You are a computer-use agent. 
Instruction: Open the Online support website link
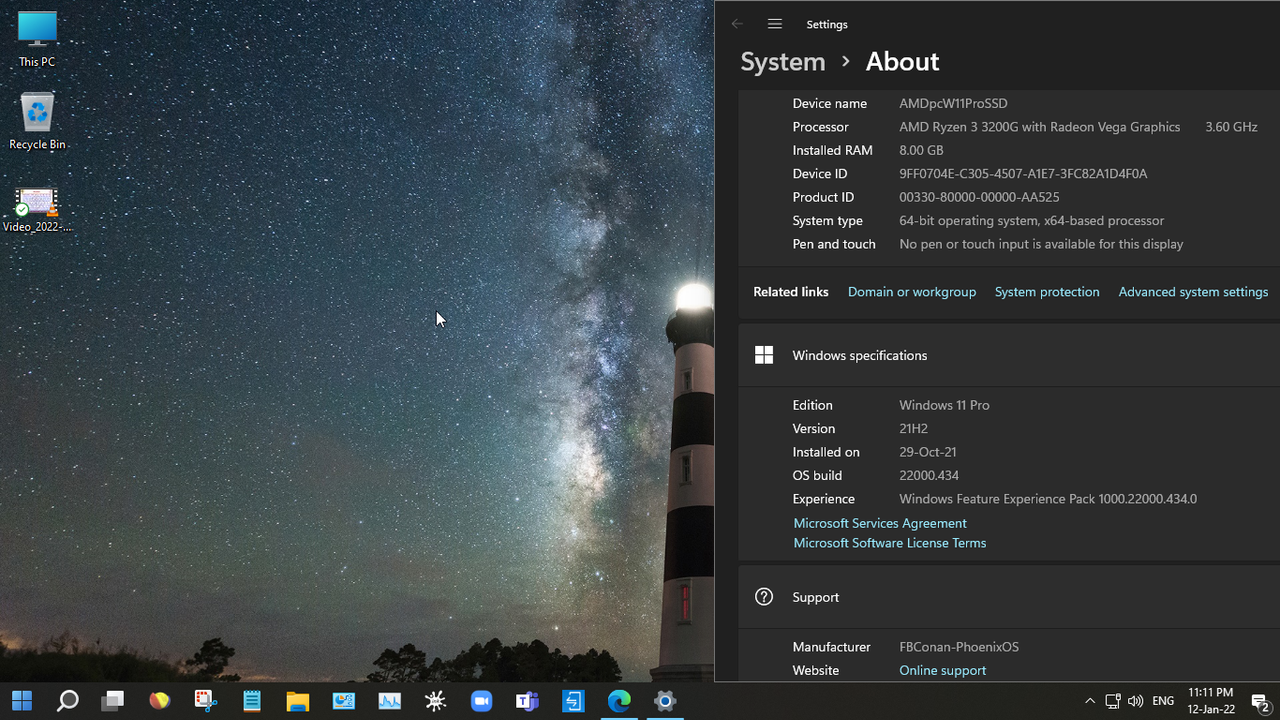tap(943, 670)
